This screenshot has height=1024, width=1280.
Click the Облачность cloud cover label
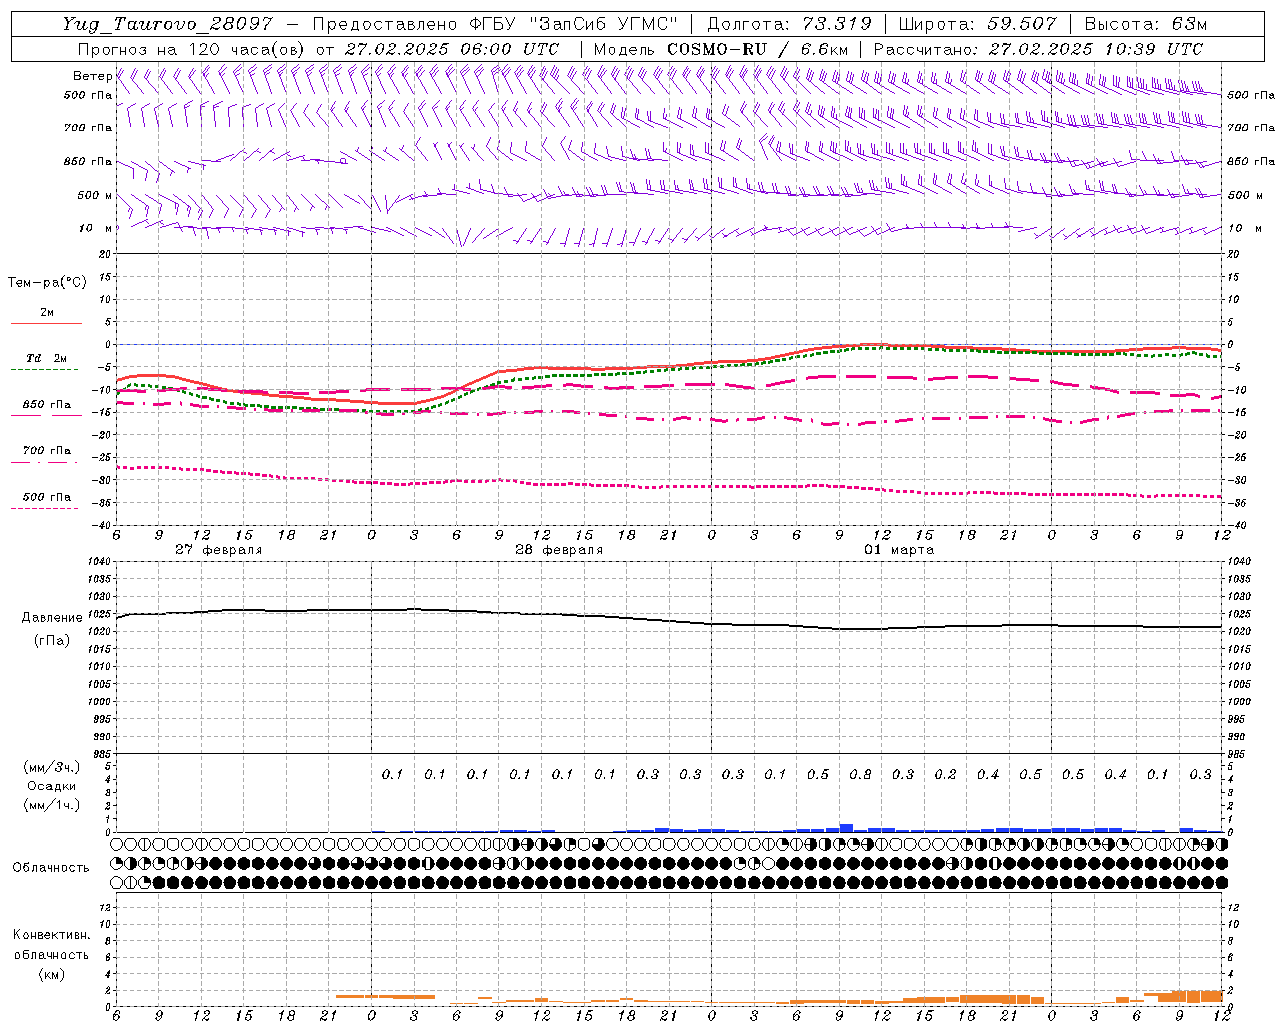coord(51,868)
